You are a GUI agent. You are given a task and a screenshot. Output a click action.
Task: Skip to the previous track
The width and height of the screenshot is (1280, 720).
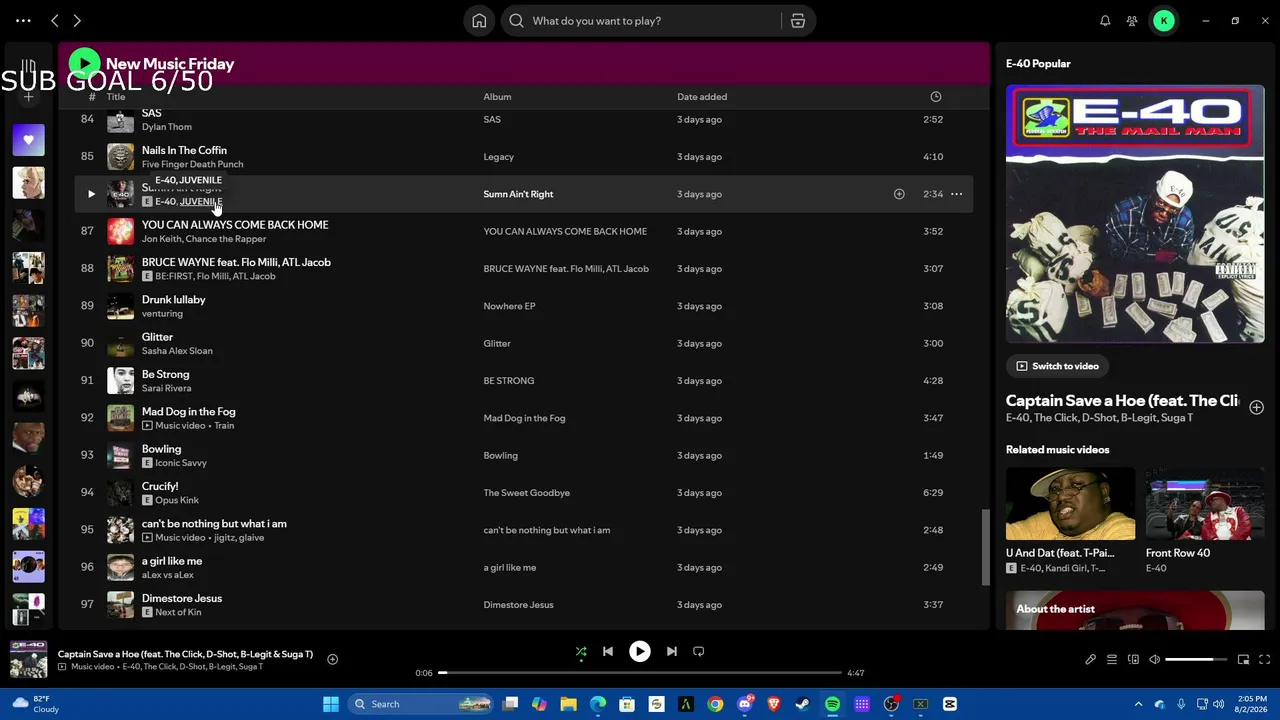(x=608, y=652)
